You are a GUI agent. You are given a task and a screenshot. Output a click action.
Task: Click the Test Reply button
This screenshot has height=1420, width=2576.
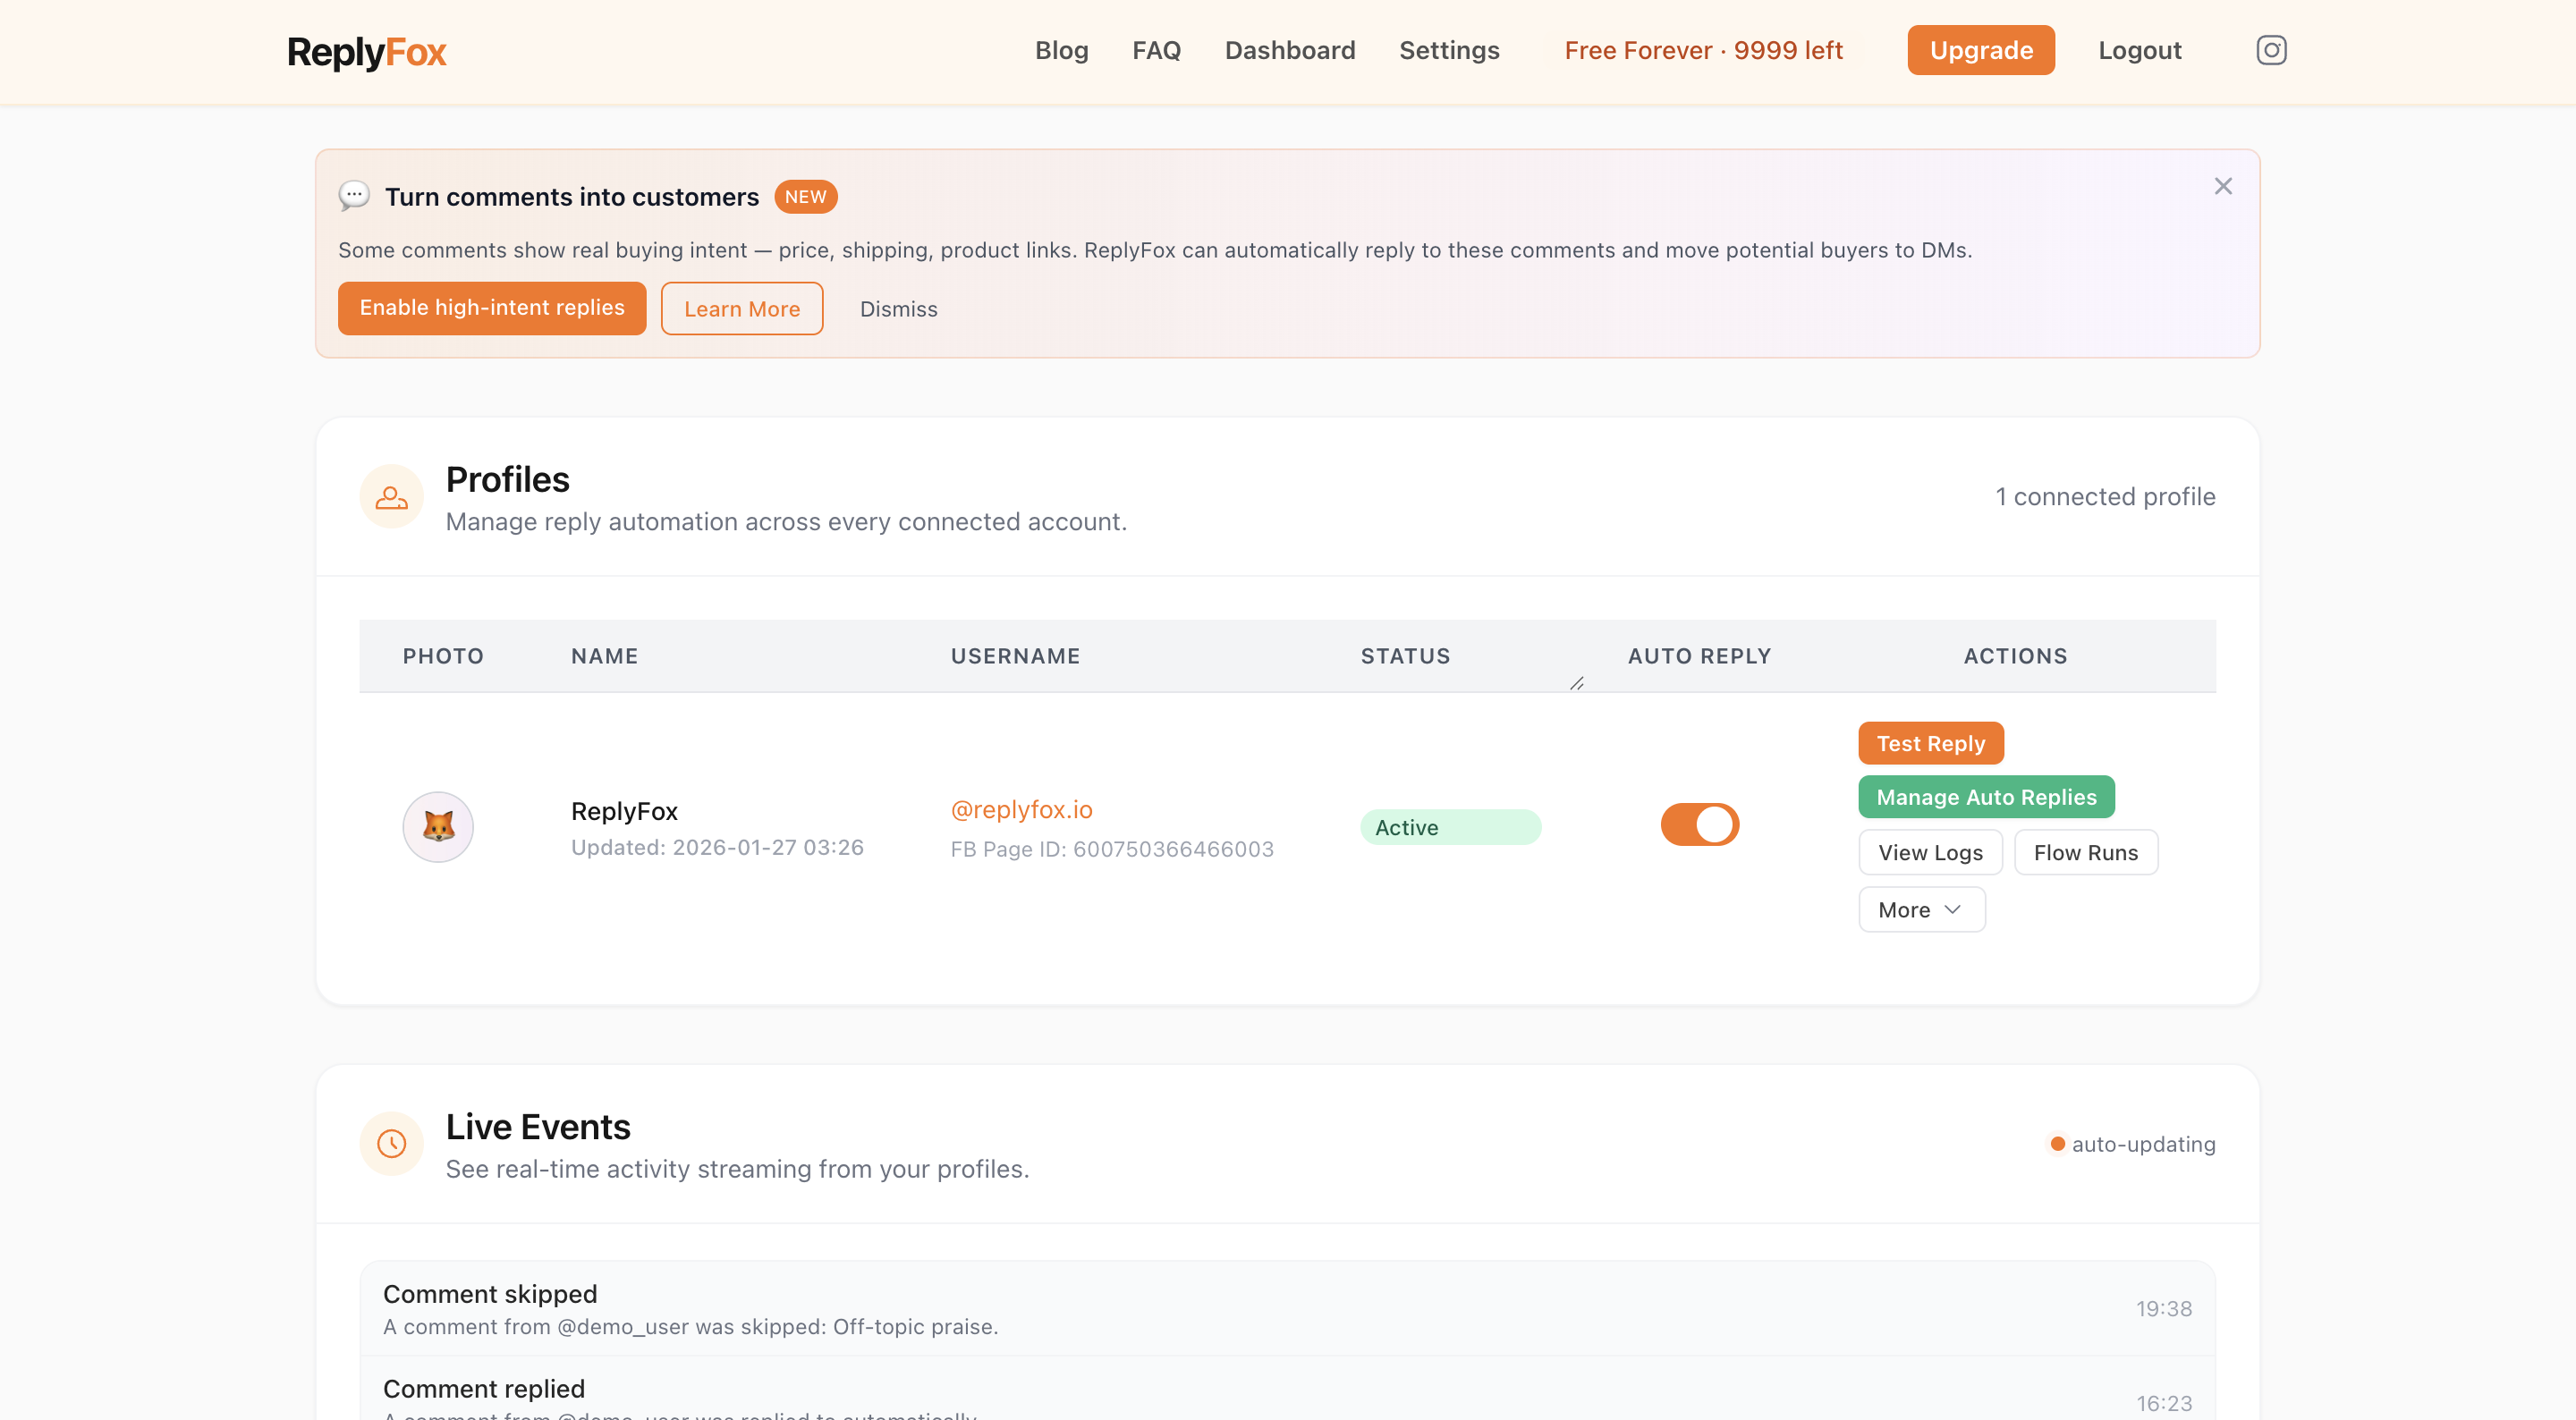click(x=1930, y=743)
